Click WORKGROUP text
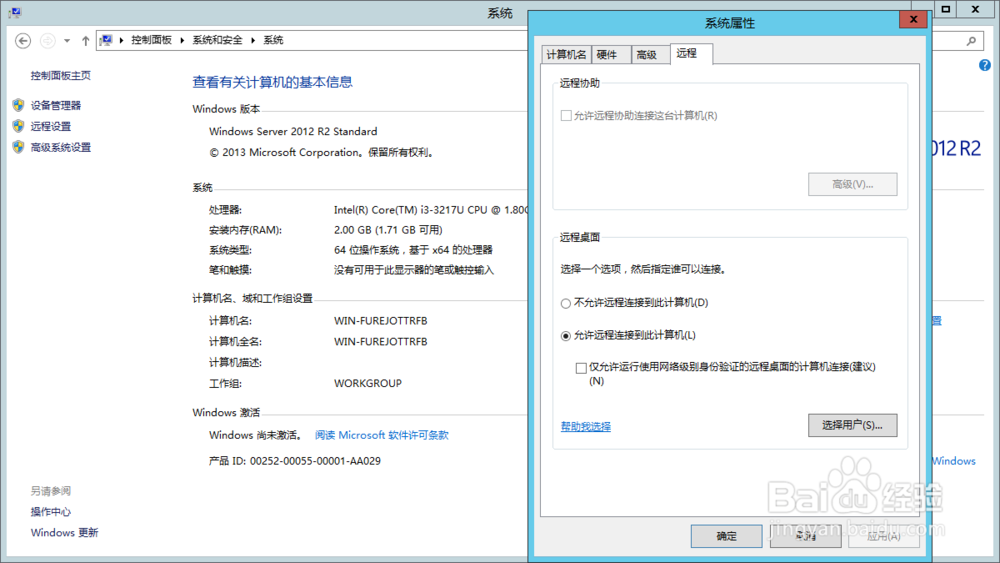 [x=368, y=383]
